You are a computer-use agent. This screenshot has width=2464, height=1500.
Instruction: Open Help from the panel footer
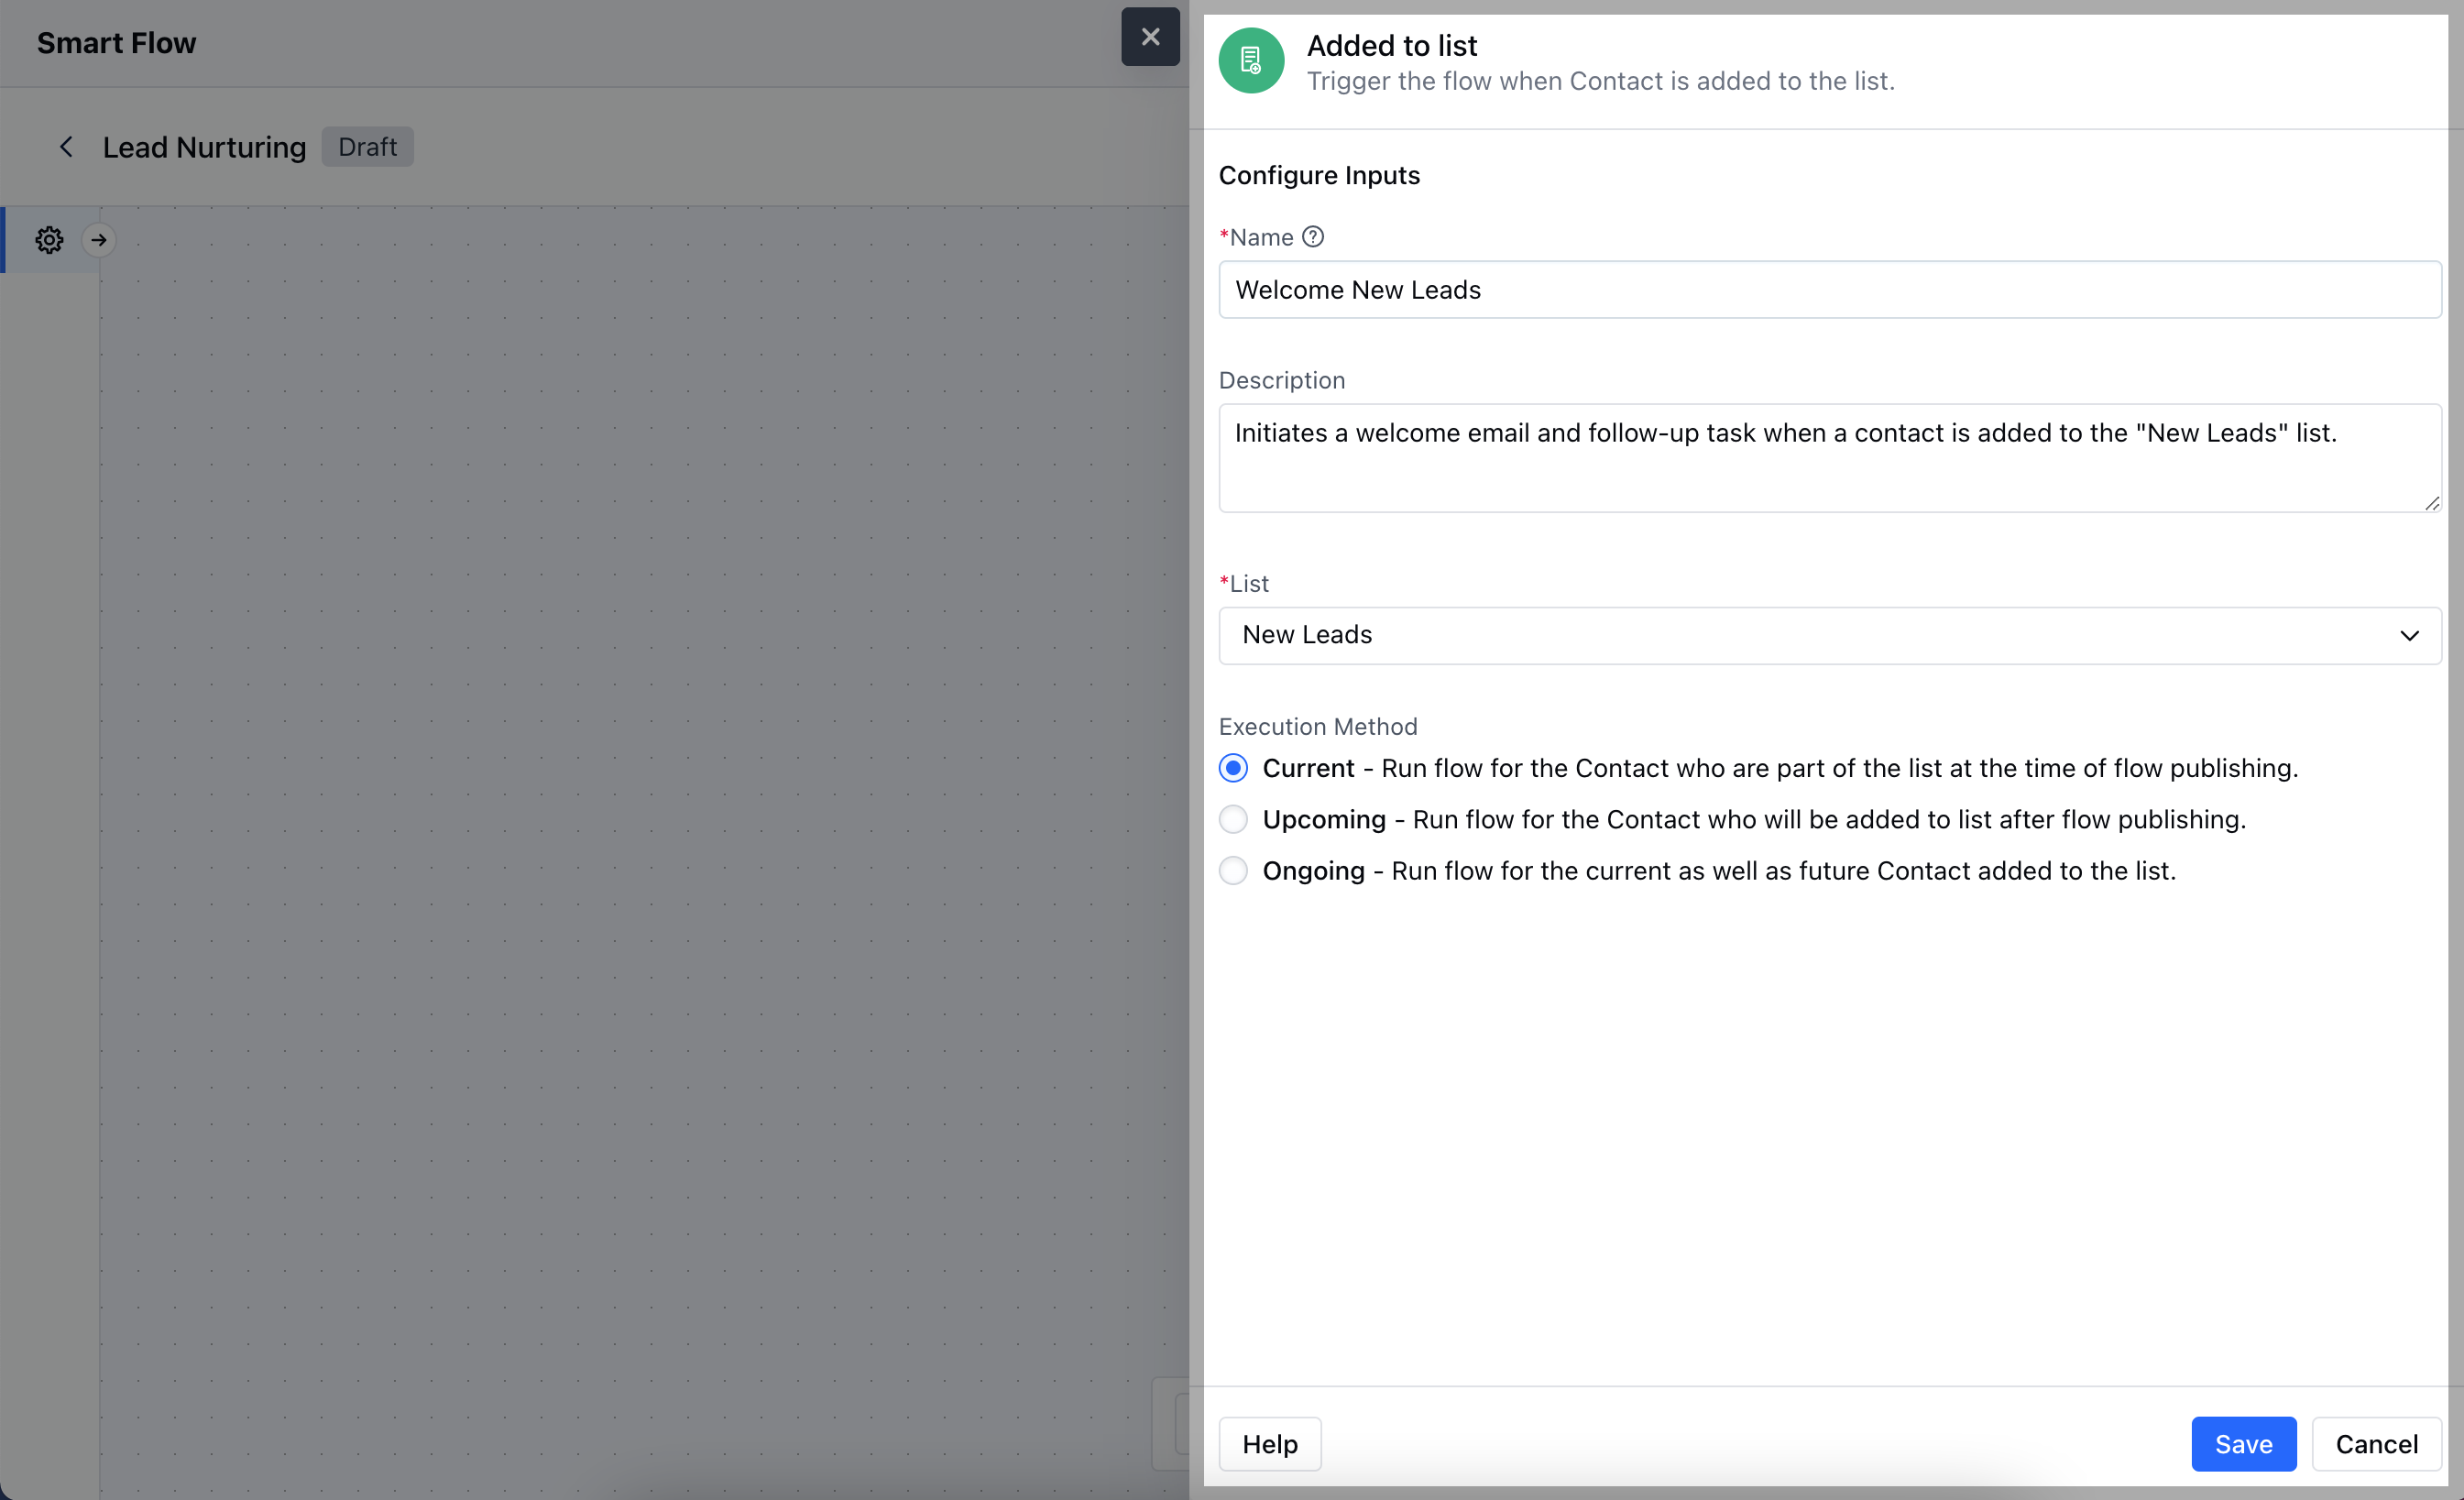click(x=1269, y=1444)
